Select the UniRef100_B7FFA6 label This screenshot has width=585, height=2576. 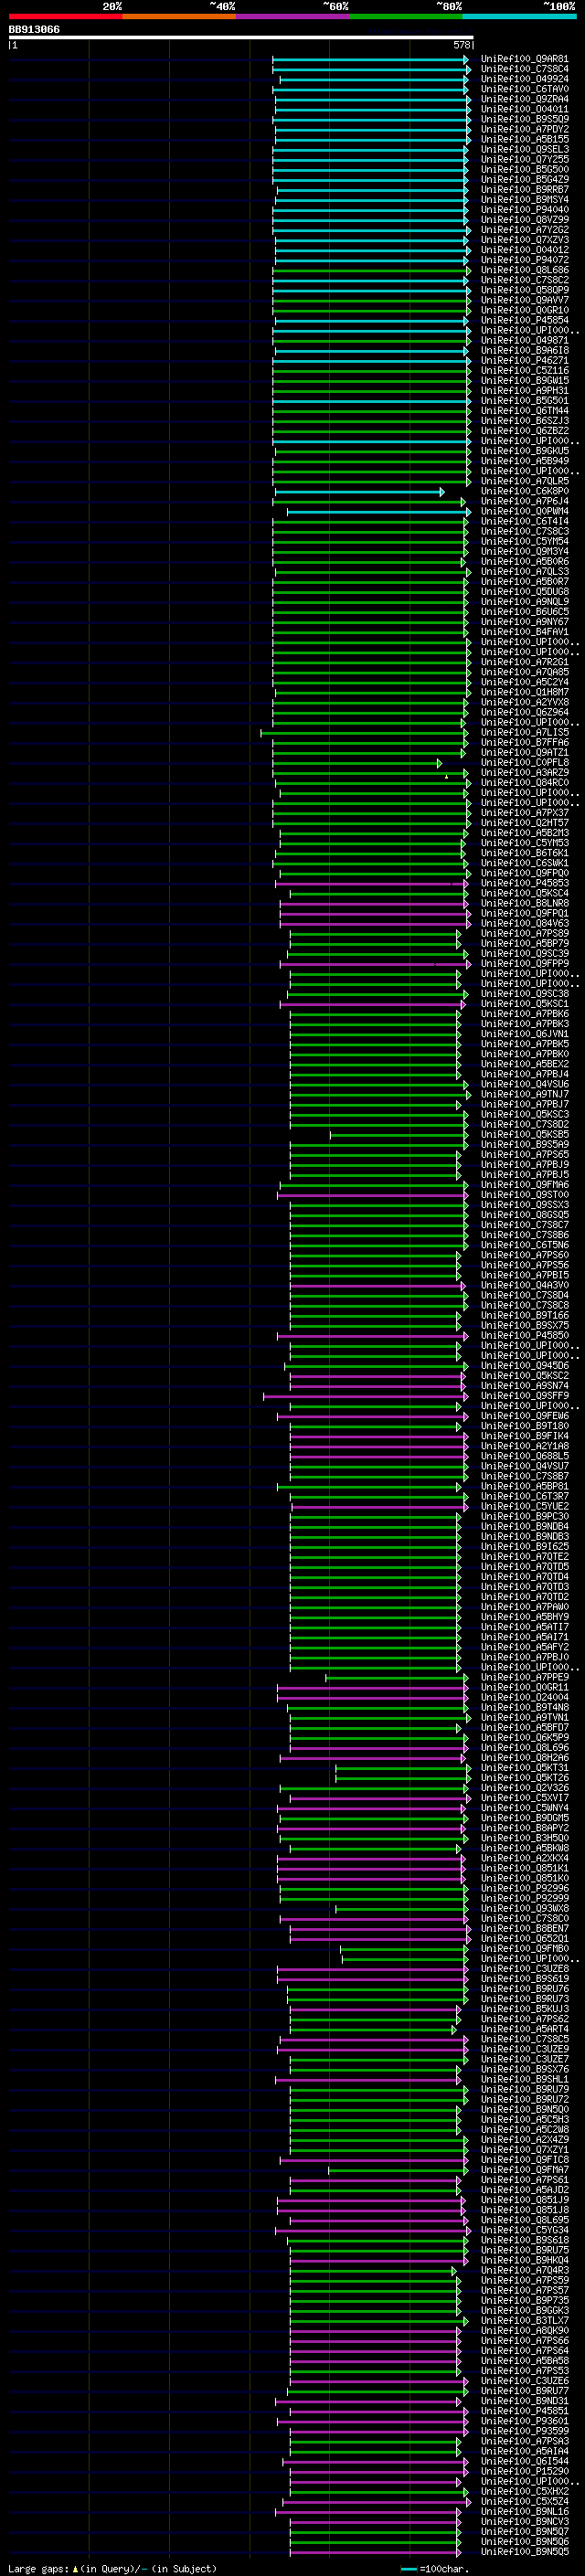(x=525, y=742)
